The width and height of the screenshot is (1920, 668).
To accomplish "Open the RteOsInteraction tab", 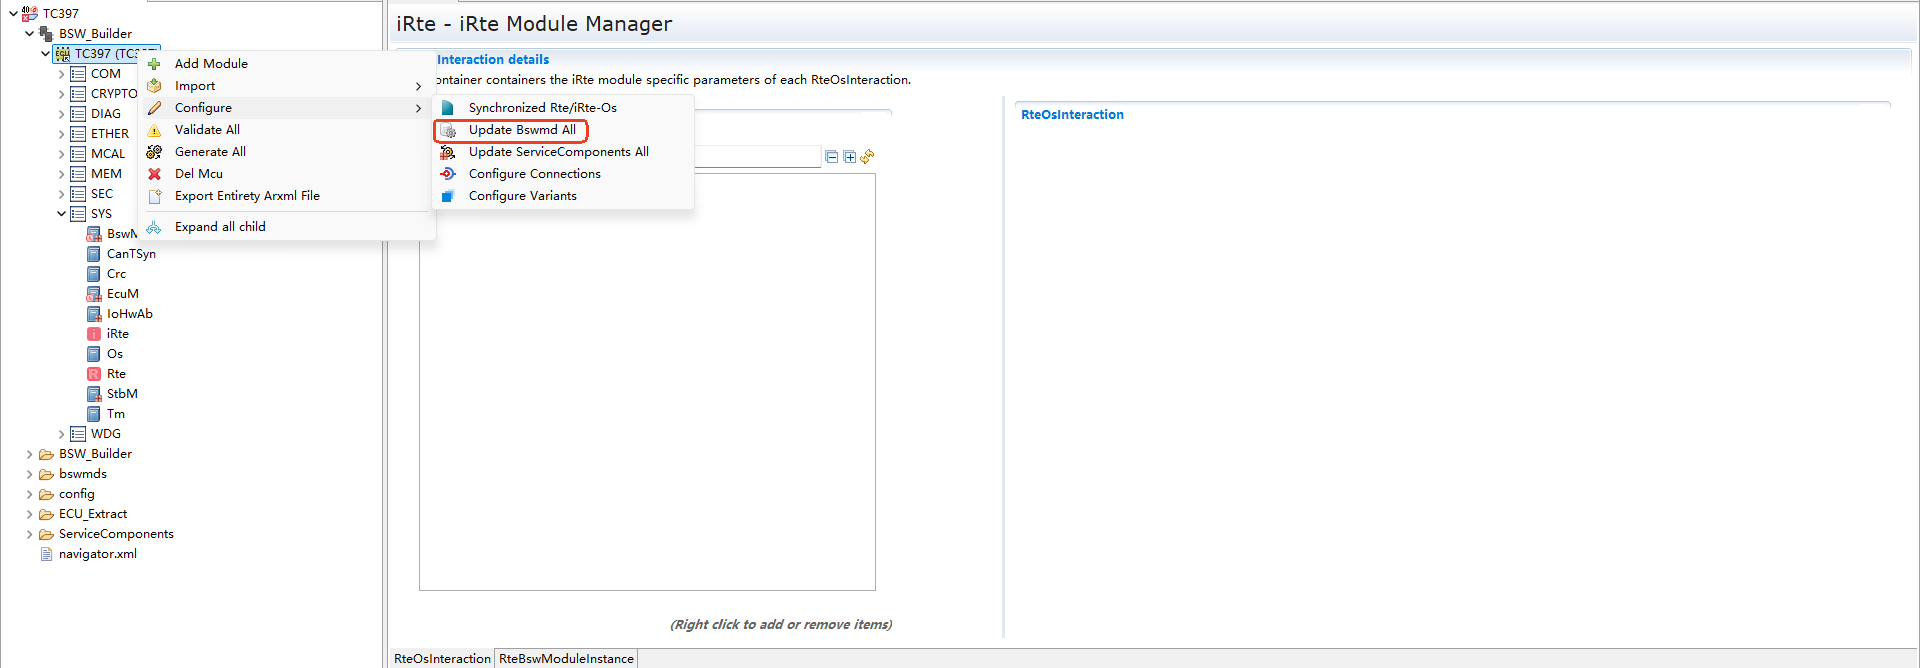I will coord(442,658).
